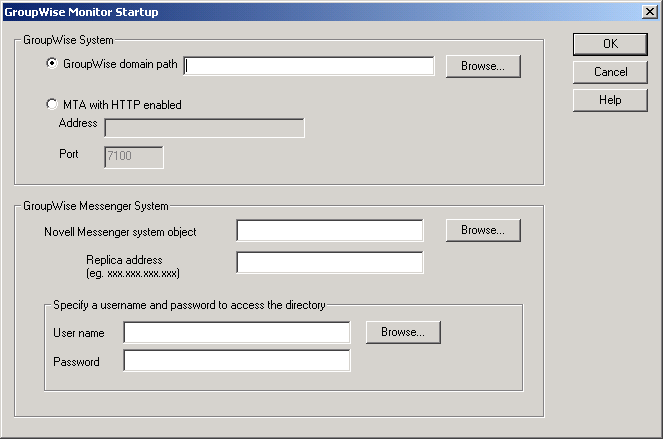Click the GroupWise Monitor Startup title bar
This screenshot has width=663, height=439.
coord(300,11)
